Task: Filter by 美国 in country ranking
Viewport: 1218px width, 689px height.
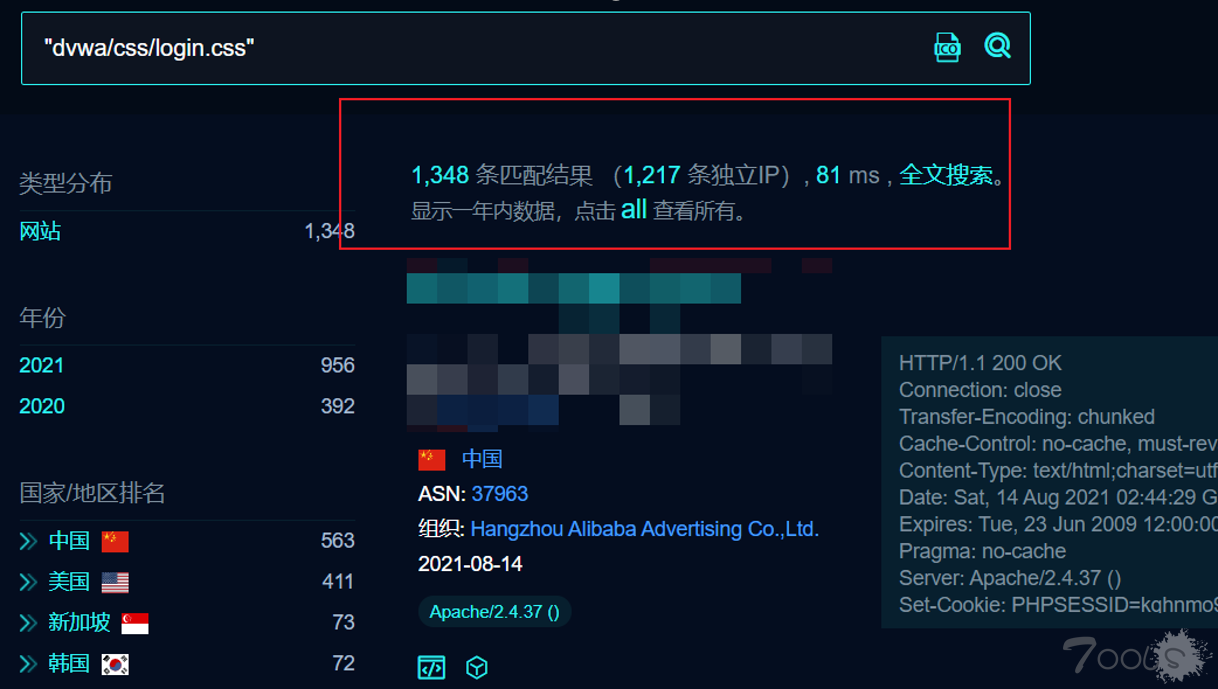Action: pos(69,582)
